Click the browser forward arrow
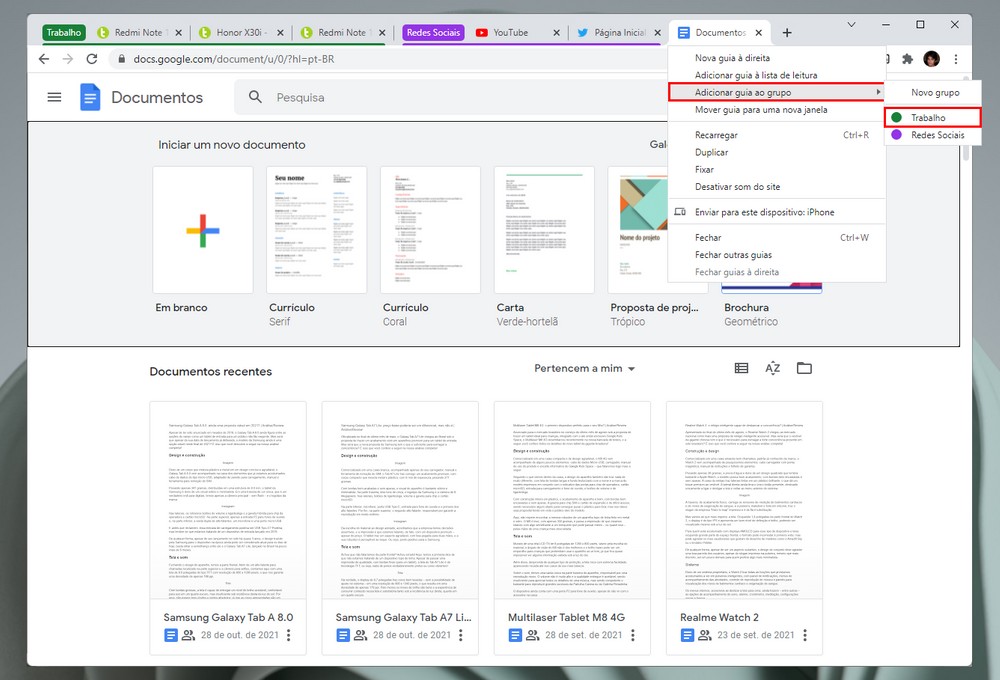 click(x=68, y=59)
